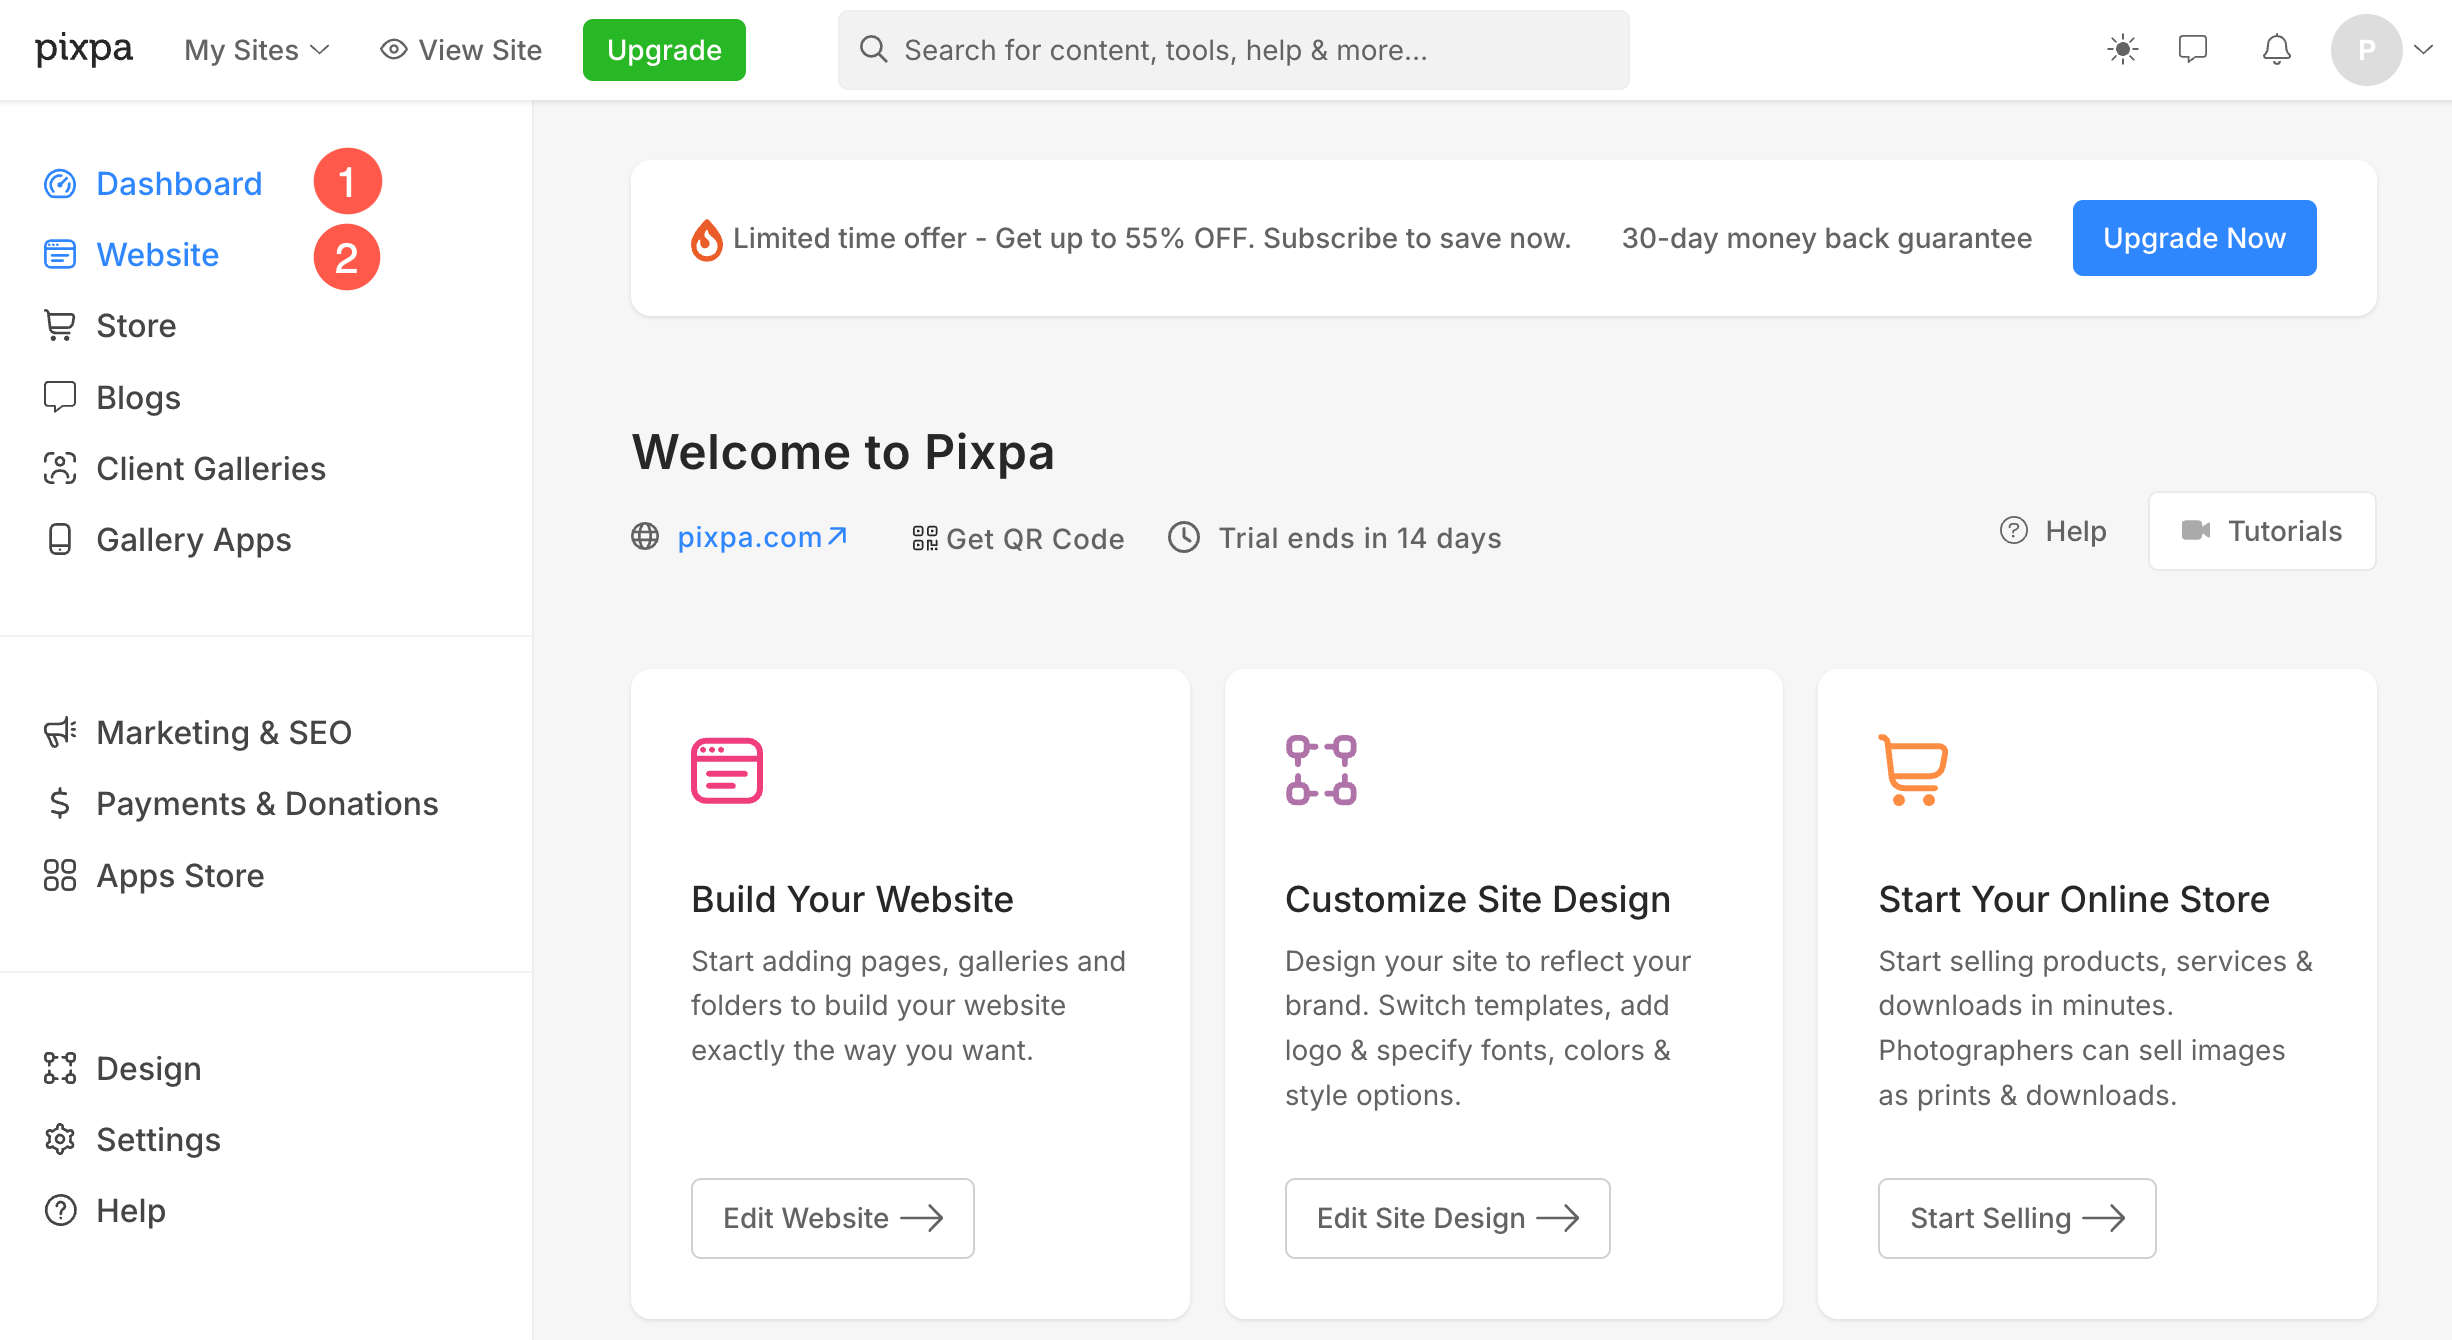Screen dimensions: 2452x1340
Task: Click the trial clock icon
Action: point(1184,537)
